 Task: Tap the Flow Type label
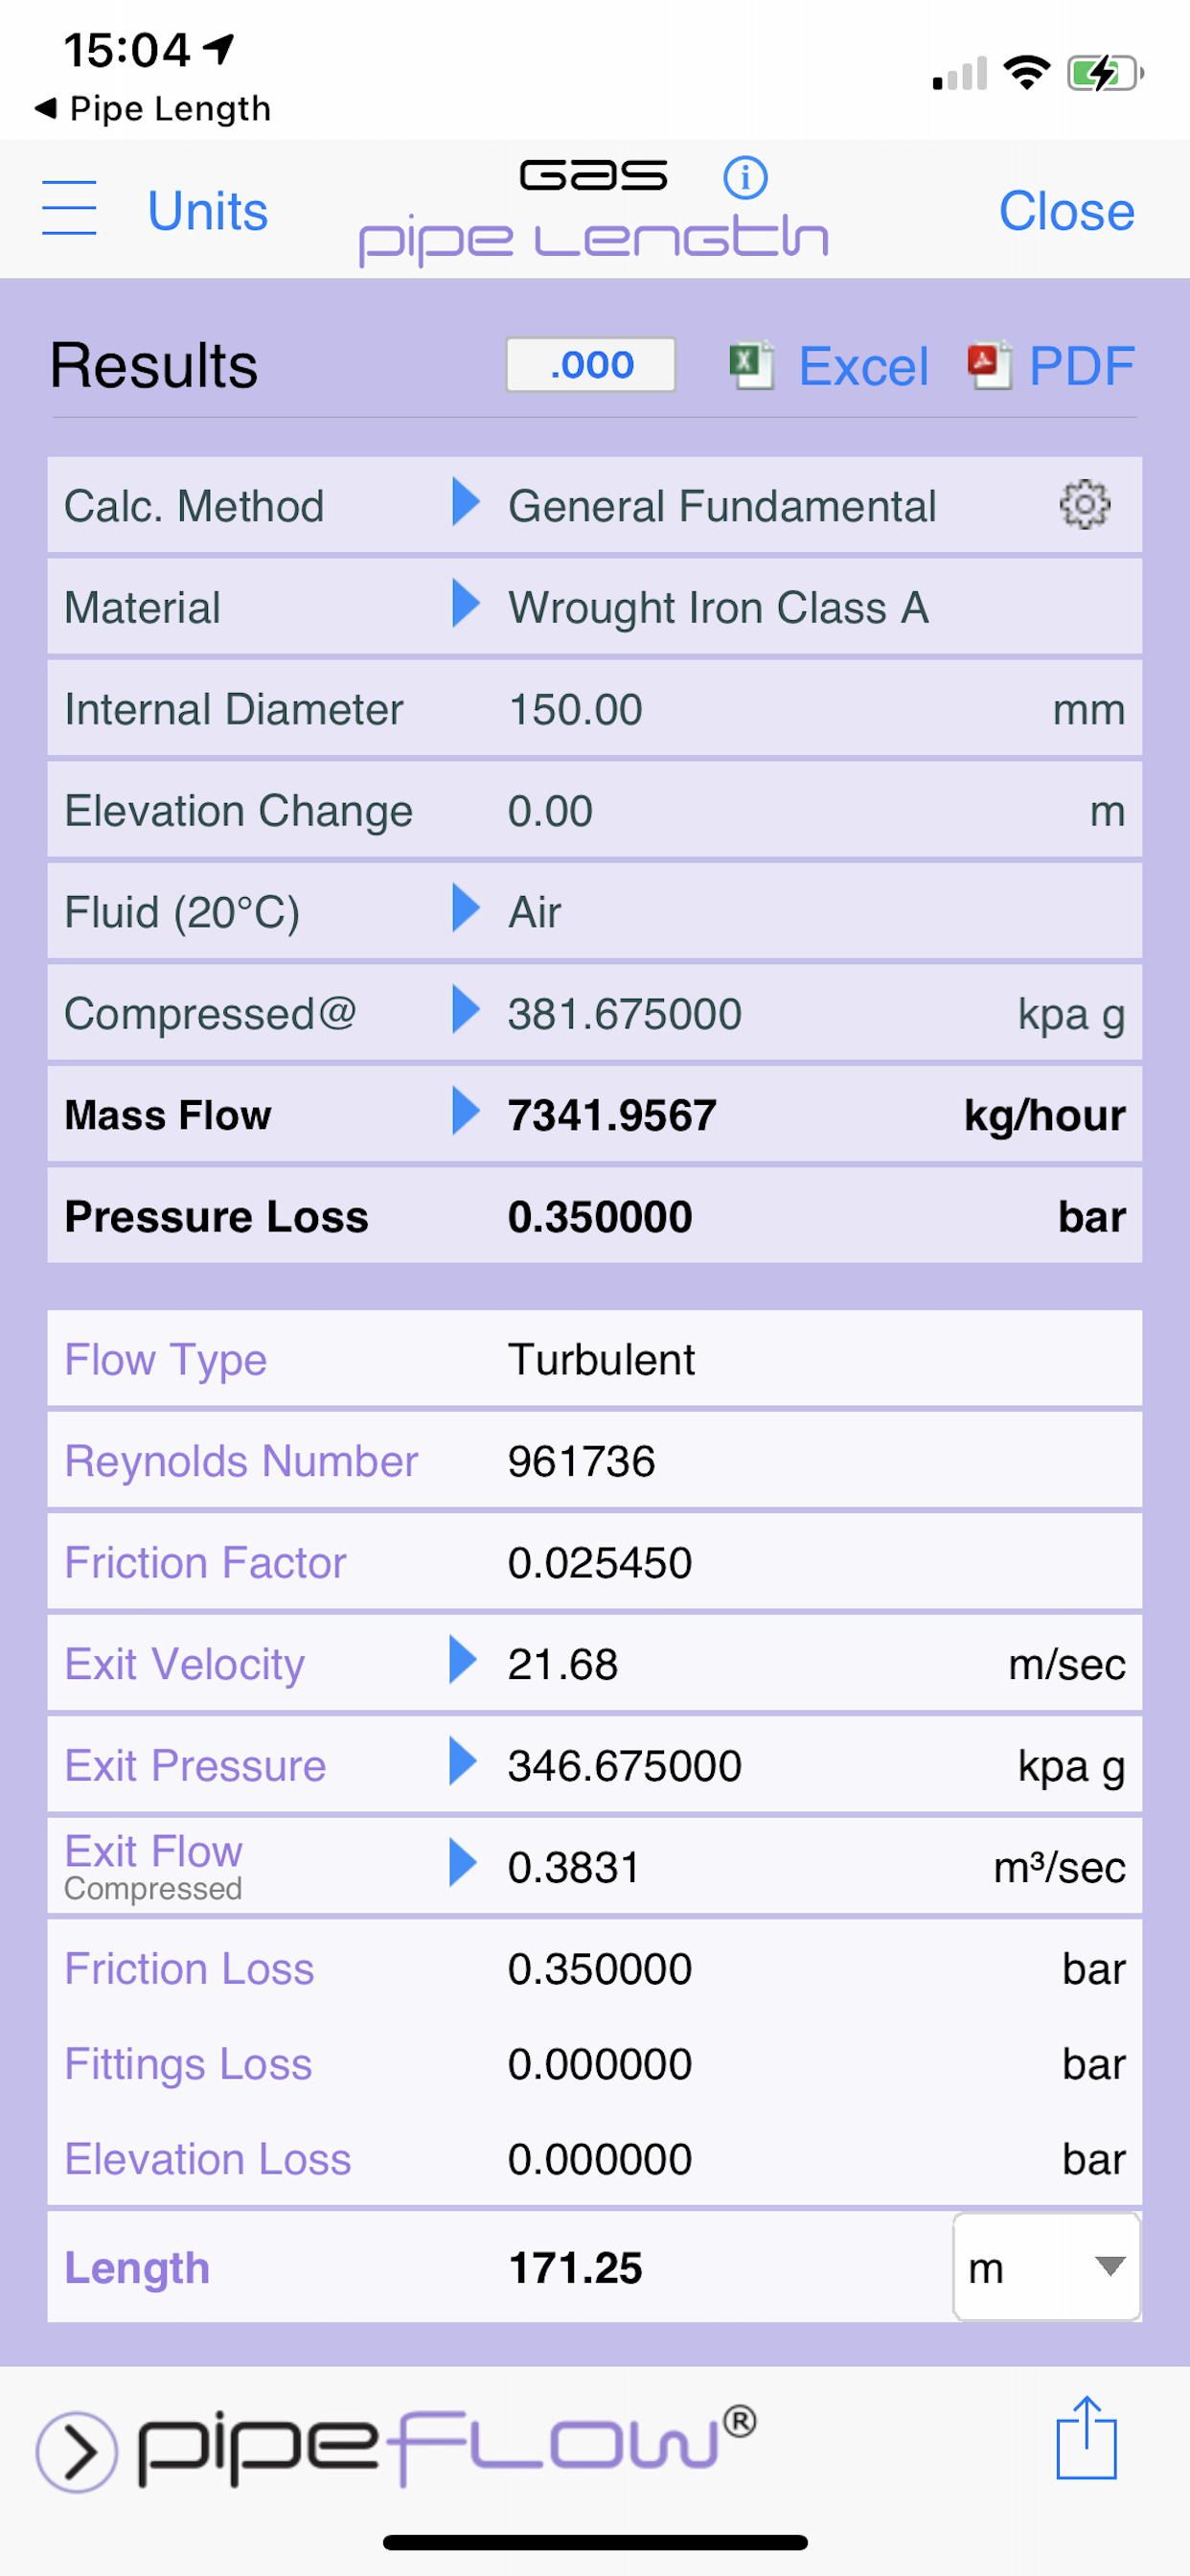pos(166,1359)
